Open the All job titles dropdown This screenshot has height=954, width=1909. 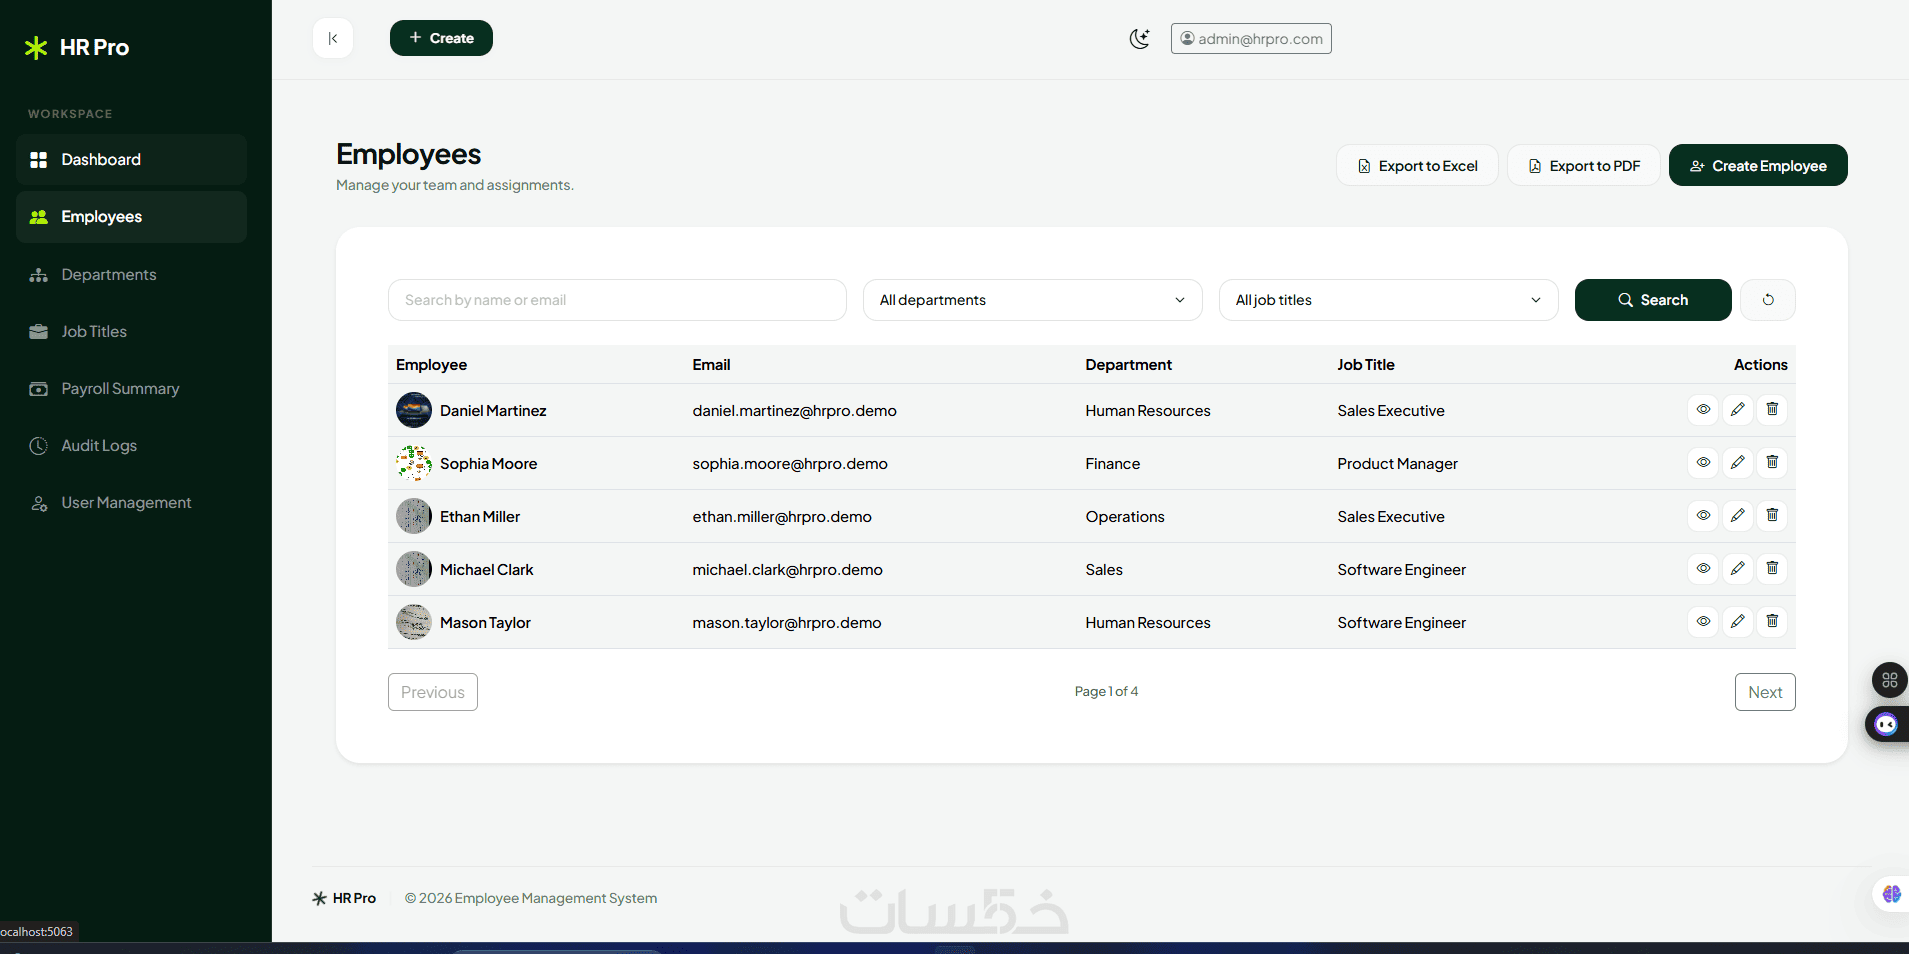1388,300
